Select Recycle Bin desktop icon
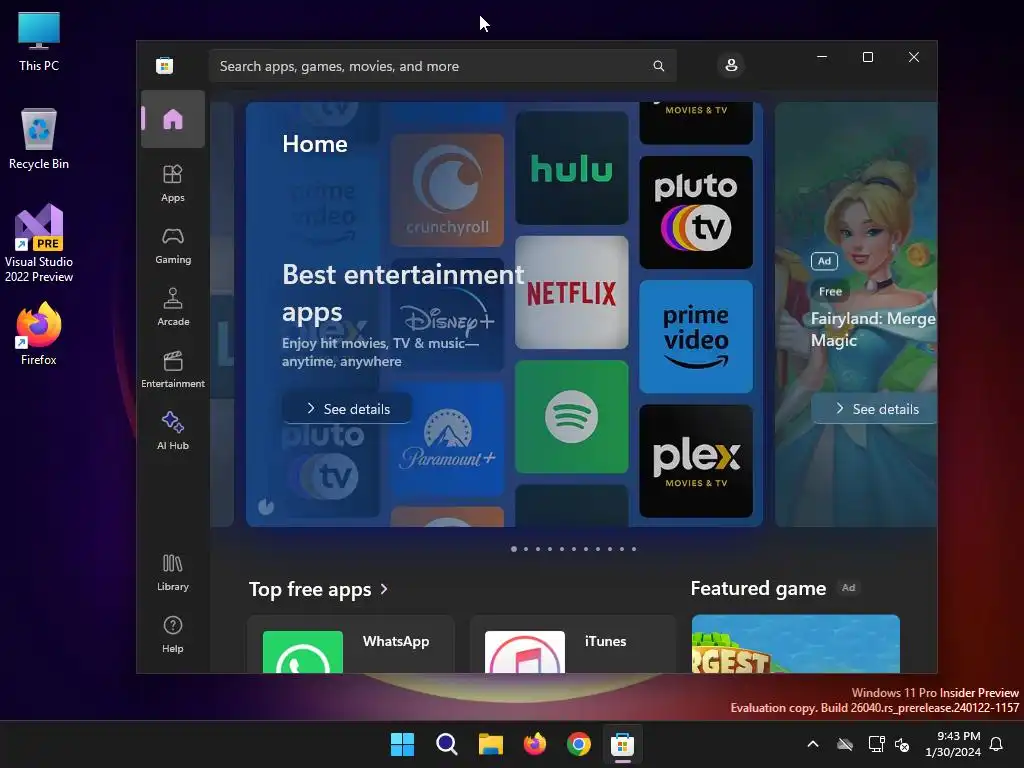The width and height of the screenshot is (1024, 768). [39, 139]
